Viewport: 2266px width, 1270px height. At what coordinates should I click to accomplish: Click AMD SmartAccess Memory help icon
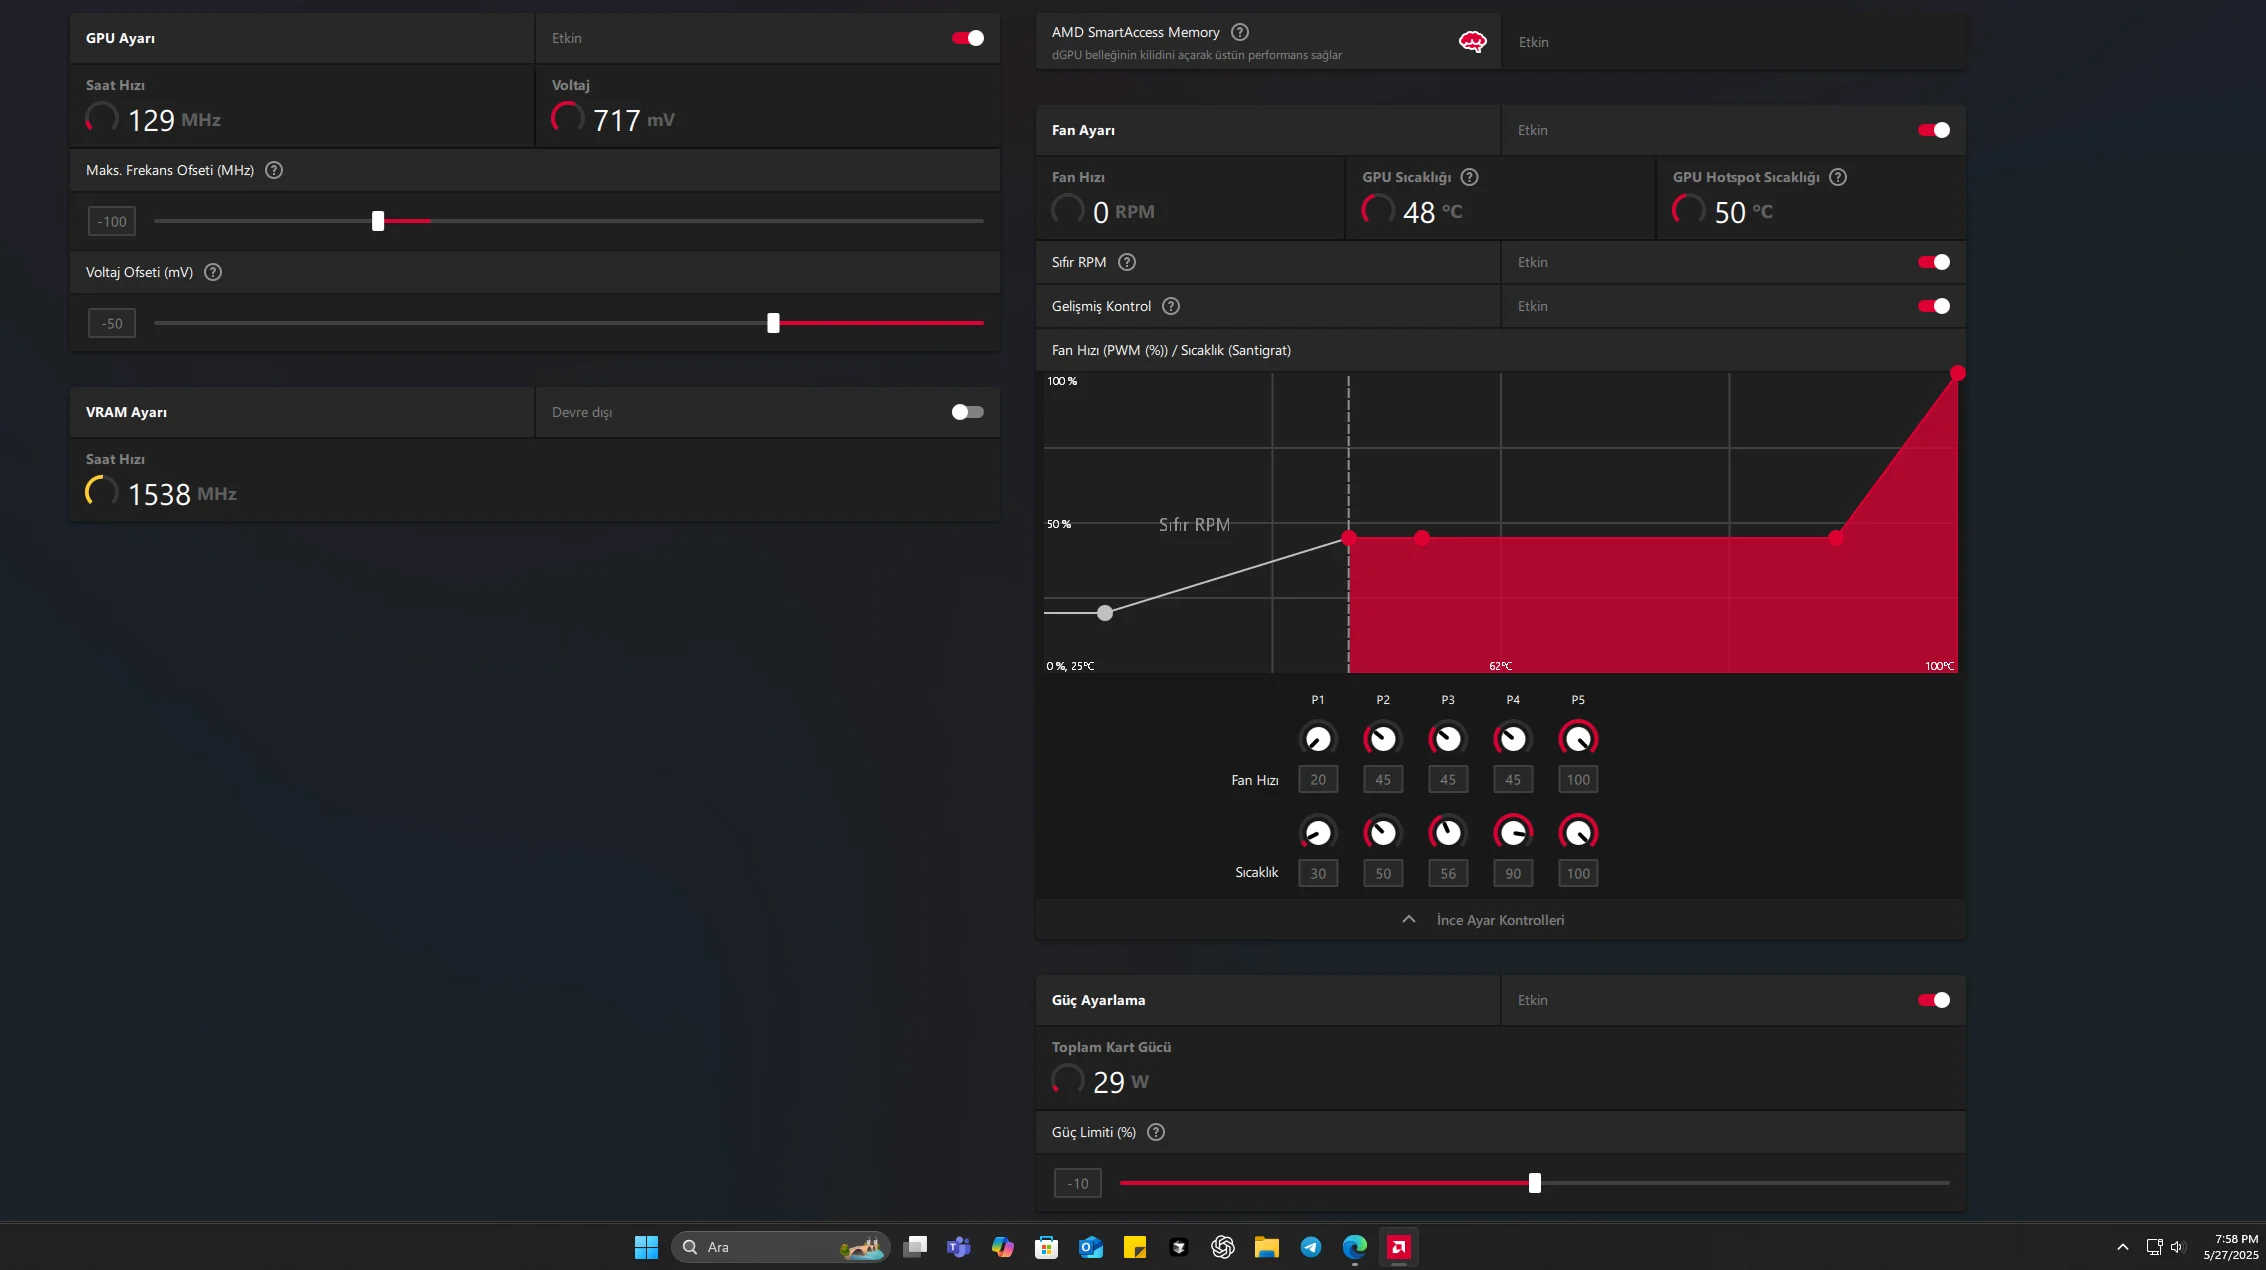point(1240,32)
